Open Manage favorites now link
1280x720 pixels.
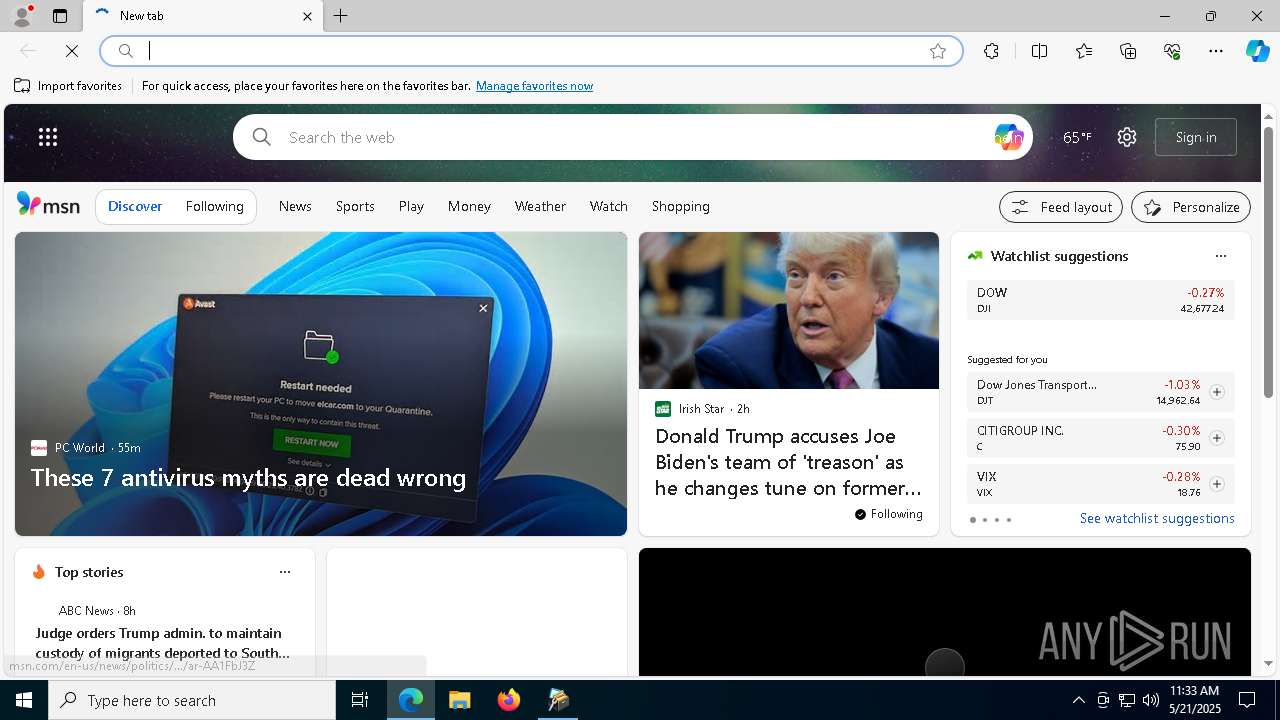click(x=534, y=86)
